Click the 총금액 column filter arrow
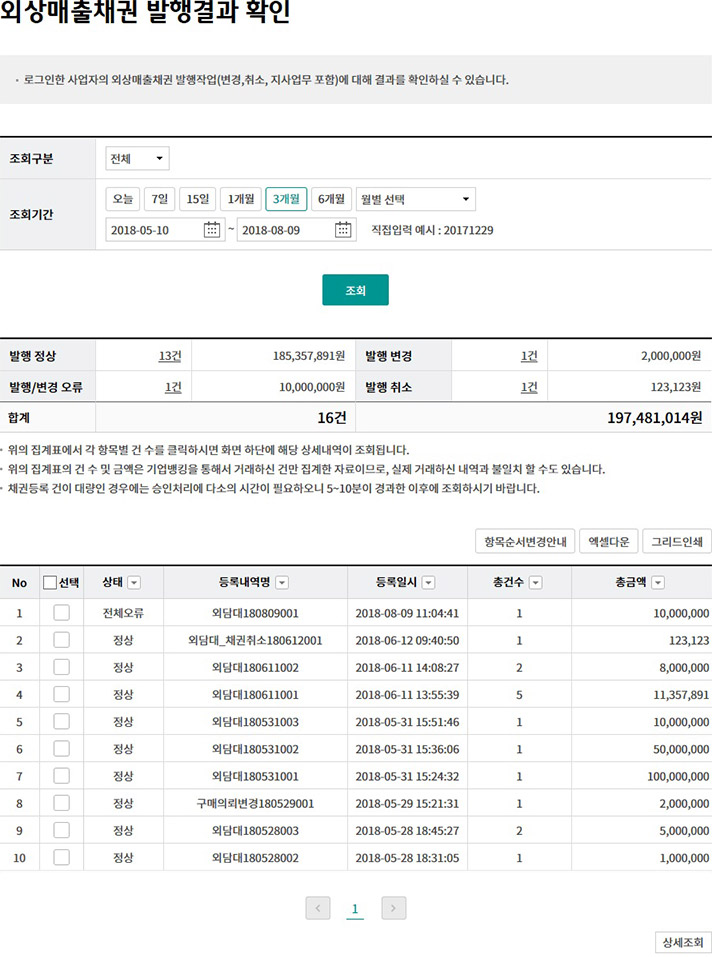The width and height of the screenshot is (712, 957). (x=658, y=583)
